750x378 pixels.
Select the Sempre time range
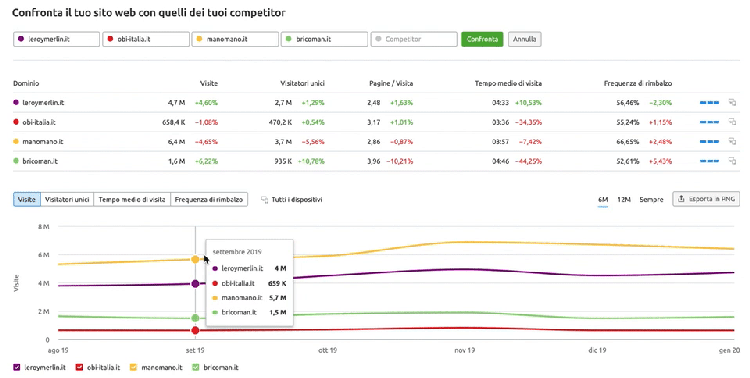pyautogui.click(x=651, y=200)
